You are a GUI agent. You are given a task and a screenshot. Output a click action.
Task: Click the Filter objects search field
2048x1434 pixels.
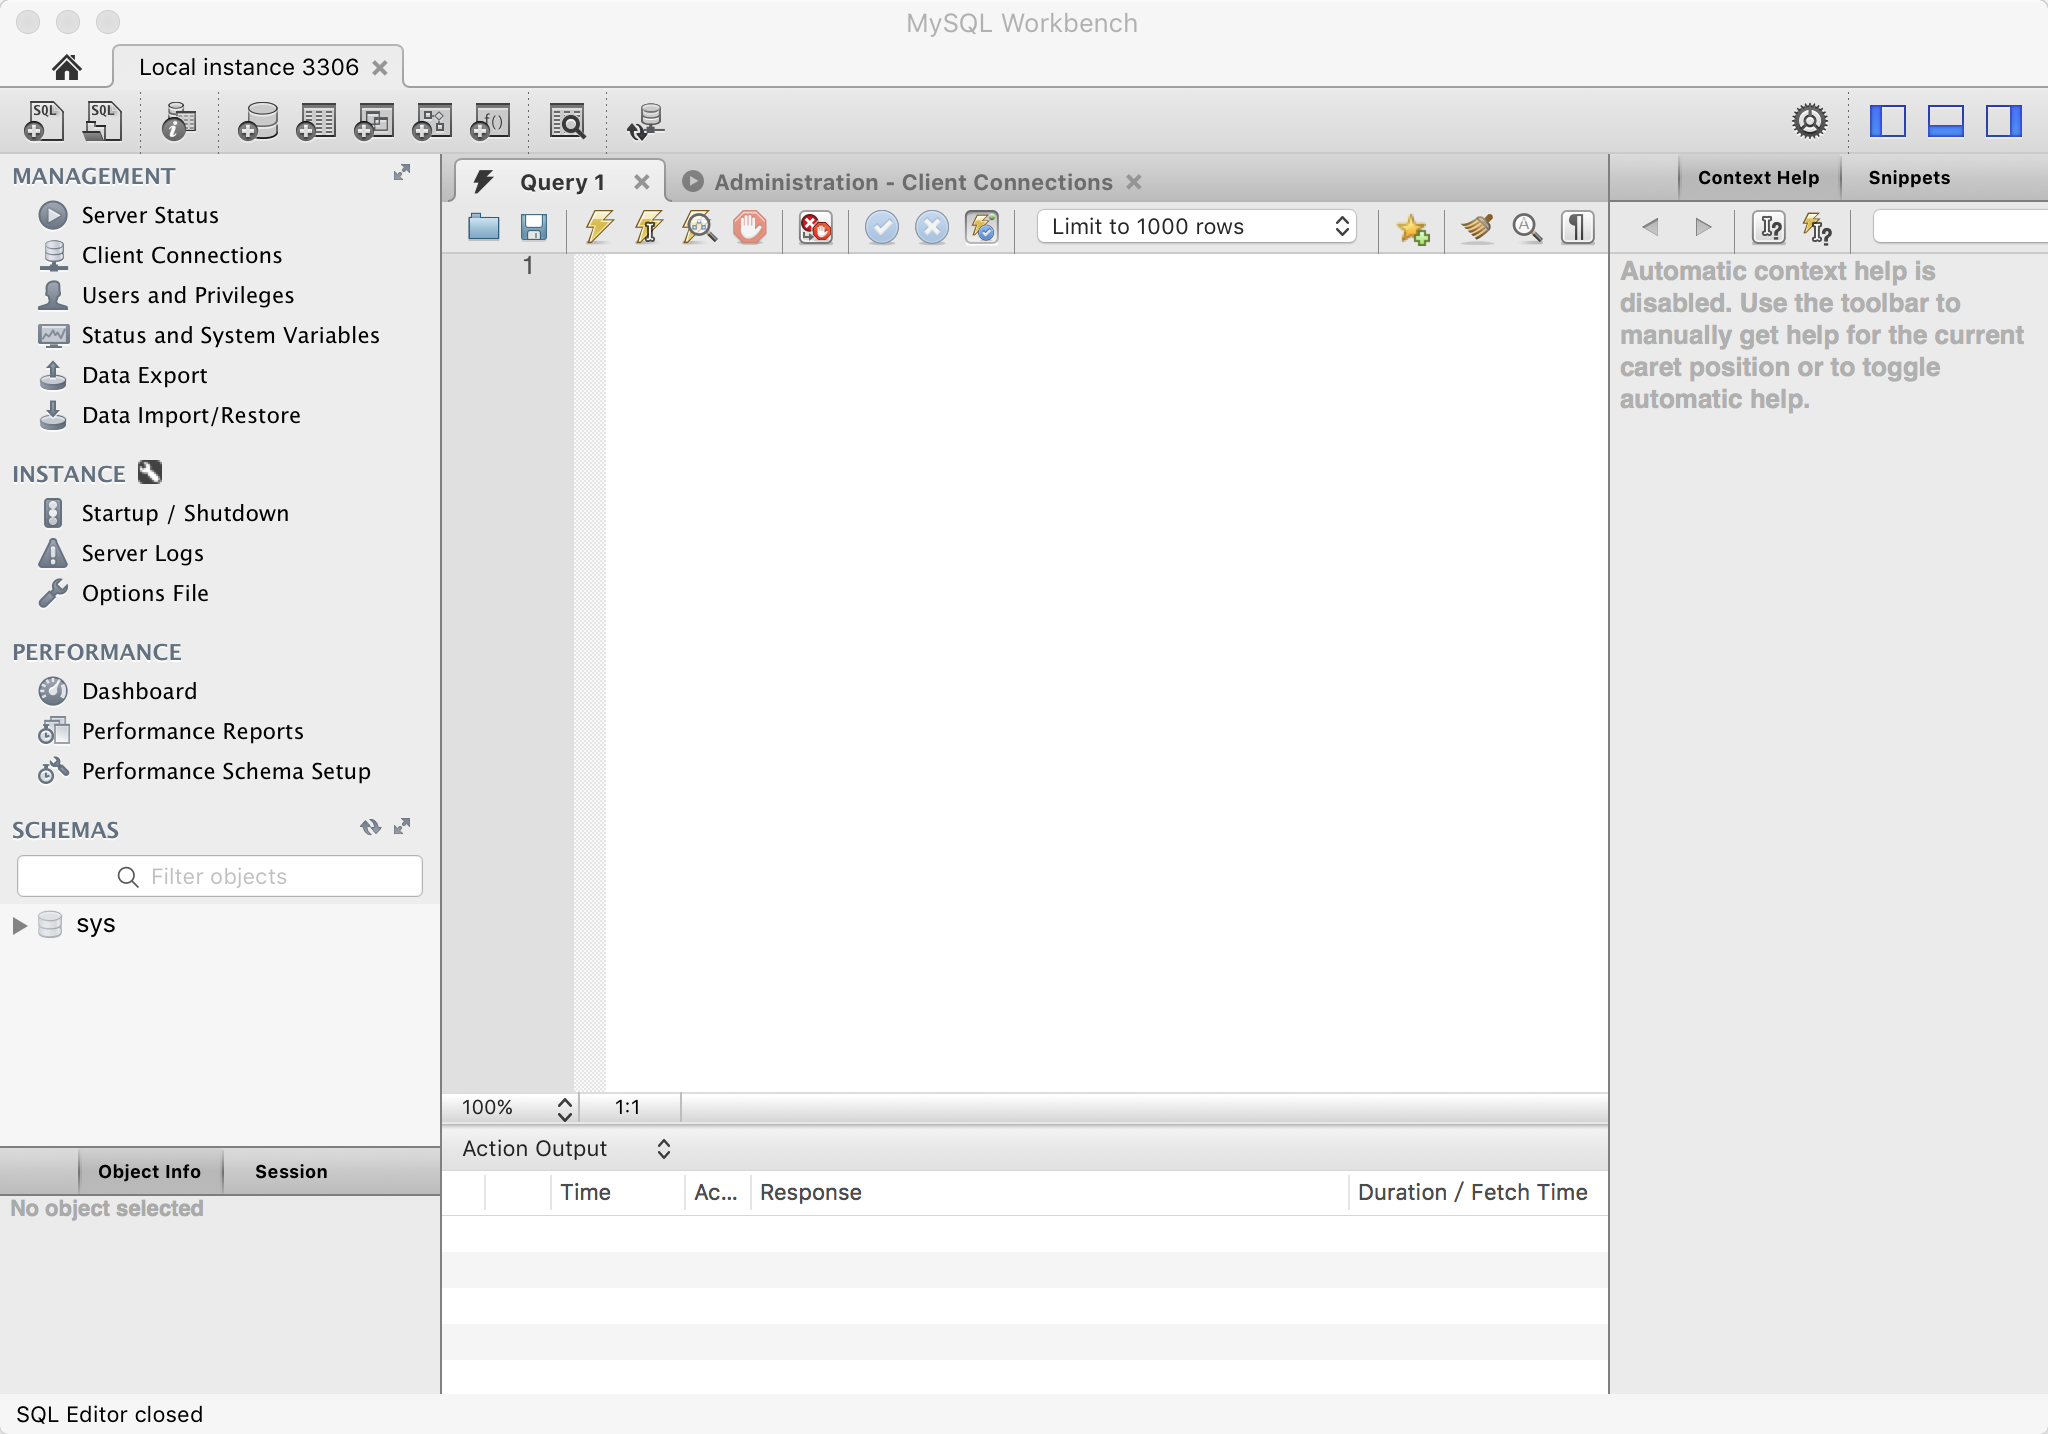[x=220, y=876]
